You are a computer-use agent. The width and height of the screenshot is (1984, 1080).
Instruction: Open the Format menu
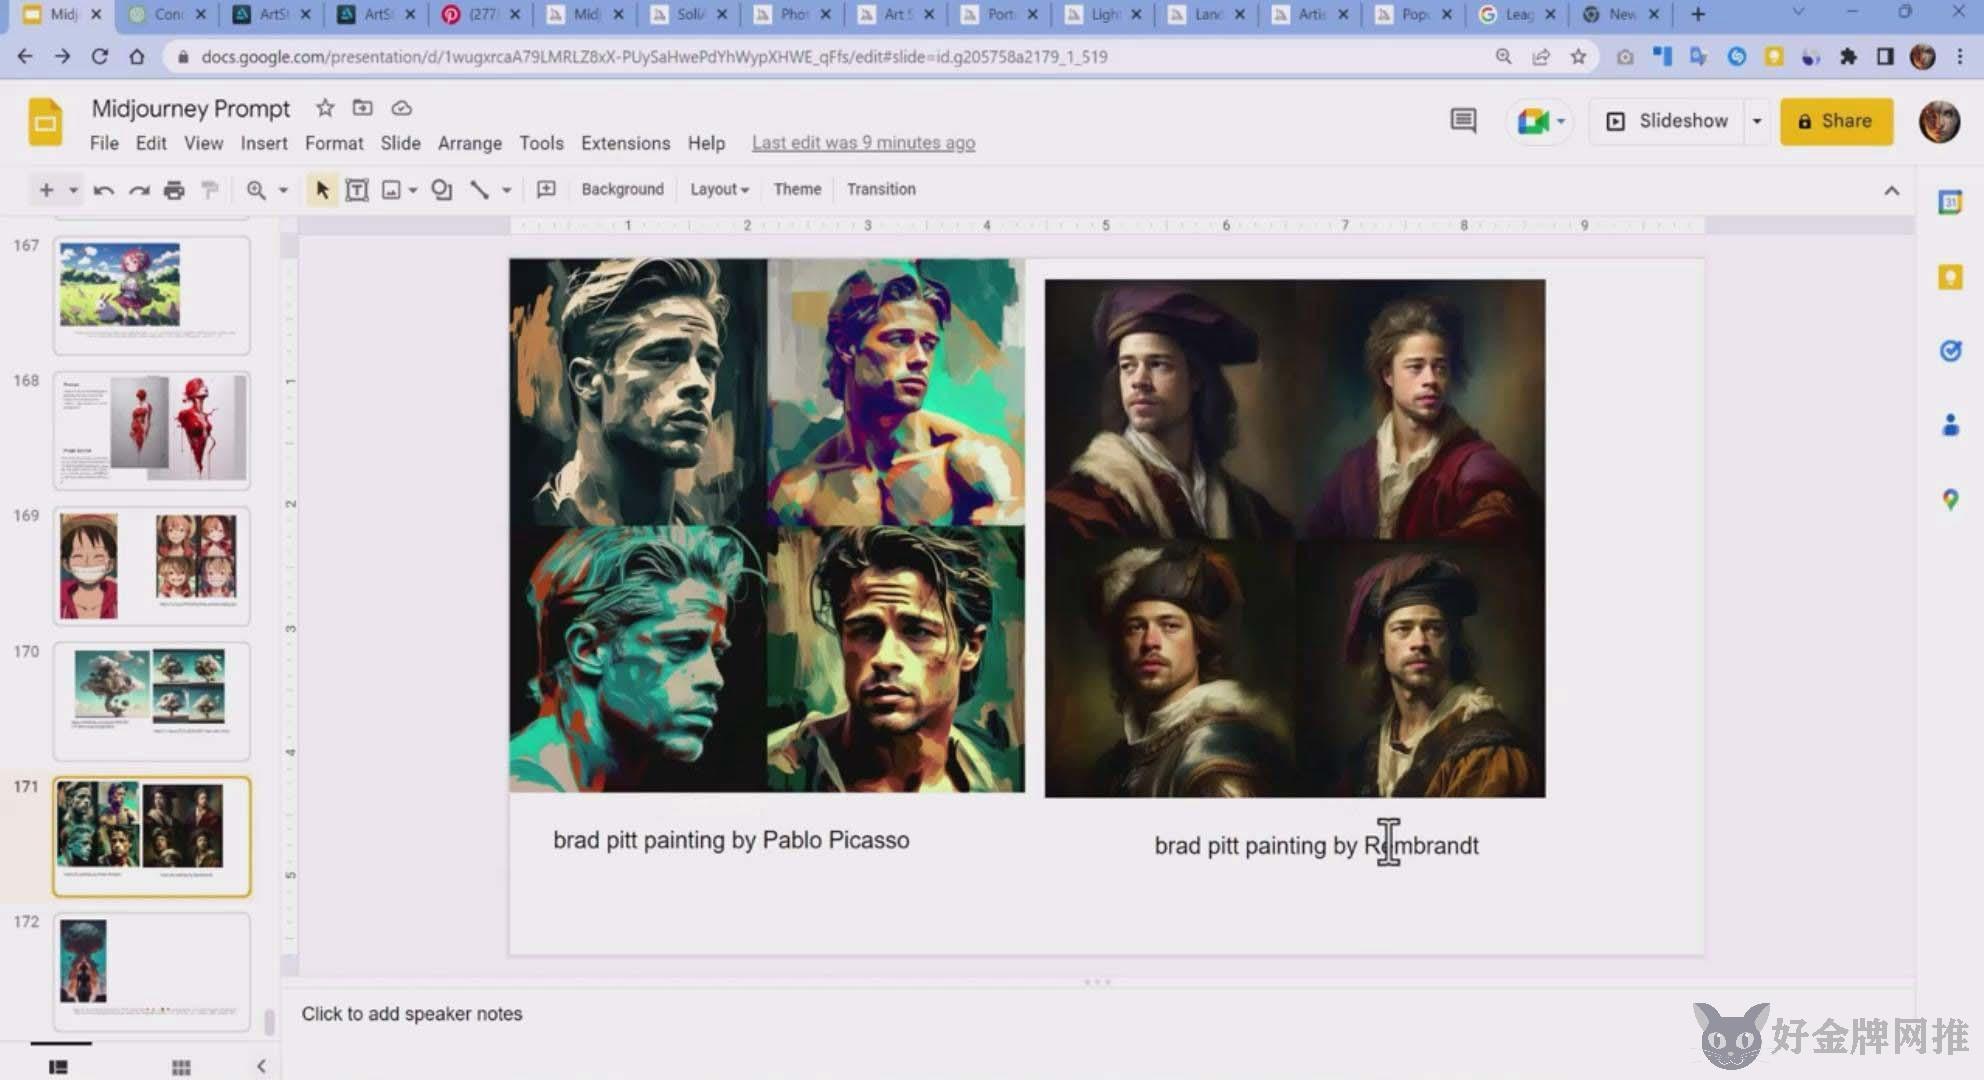[x=334, y=143]
